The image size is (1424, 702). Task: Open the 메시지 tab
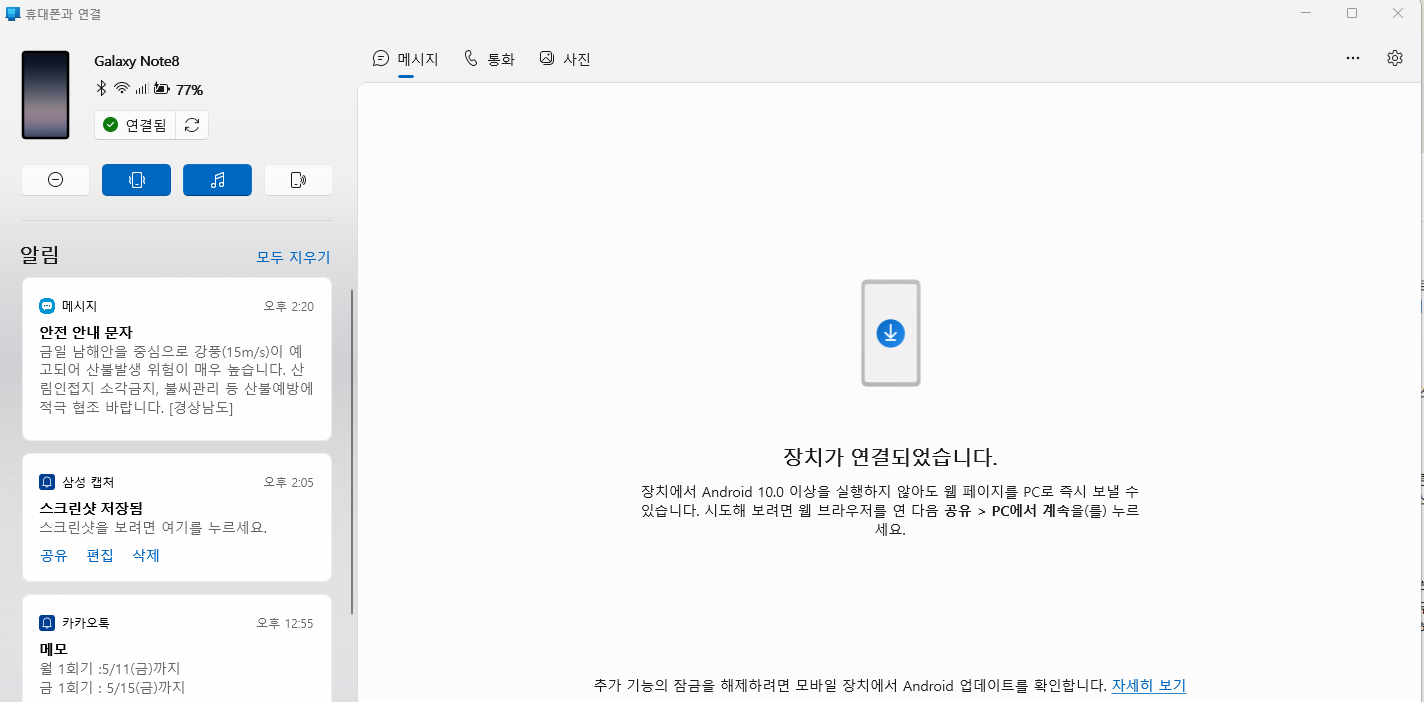click(x=405, y=59)
